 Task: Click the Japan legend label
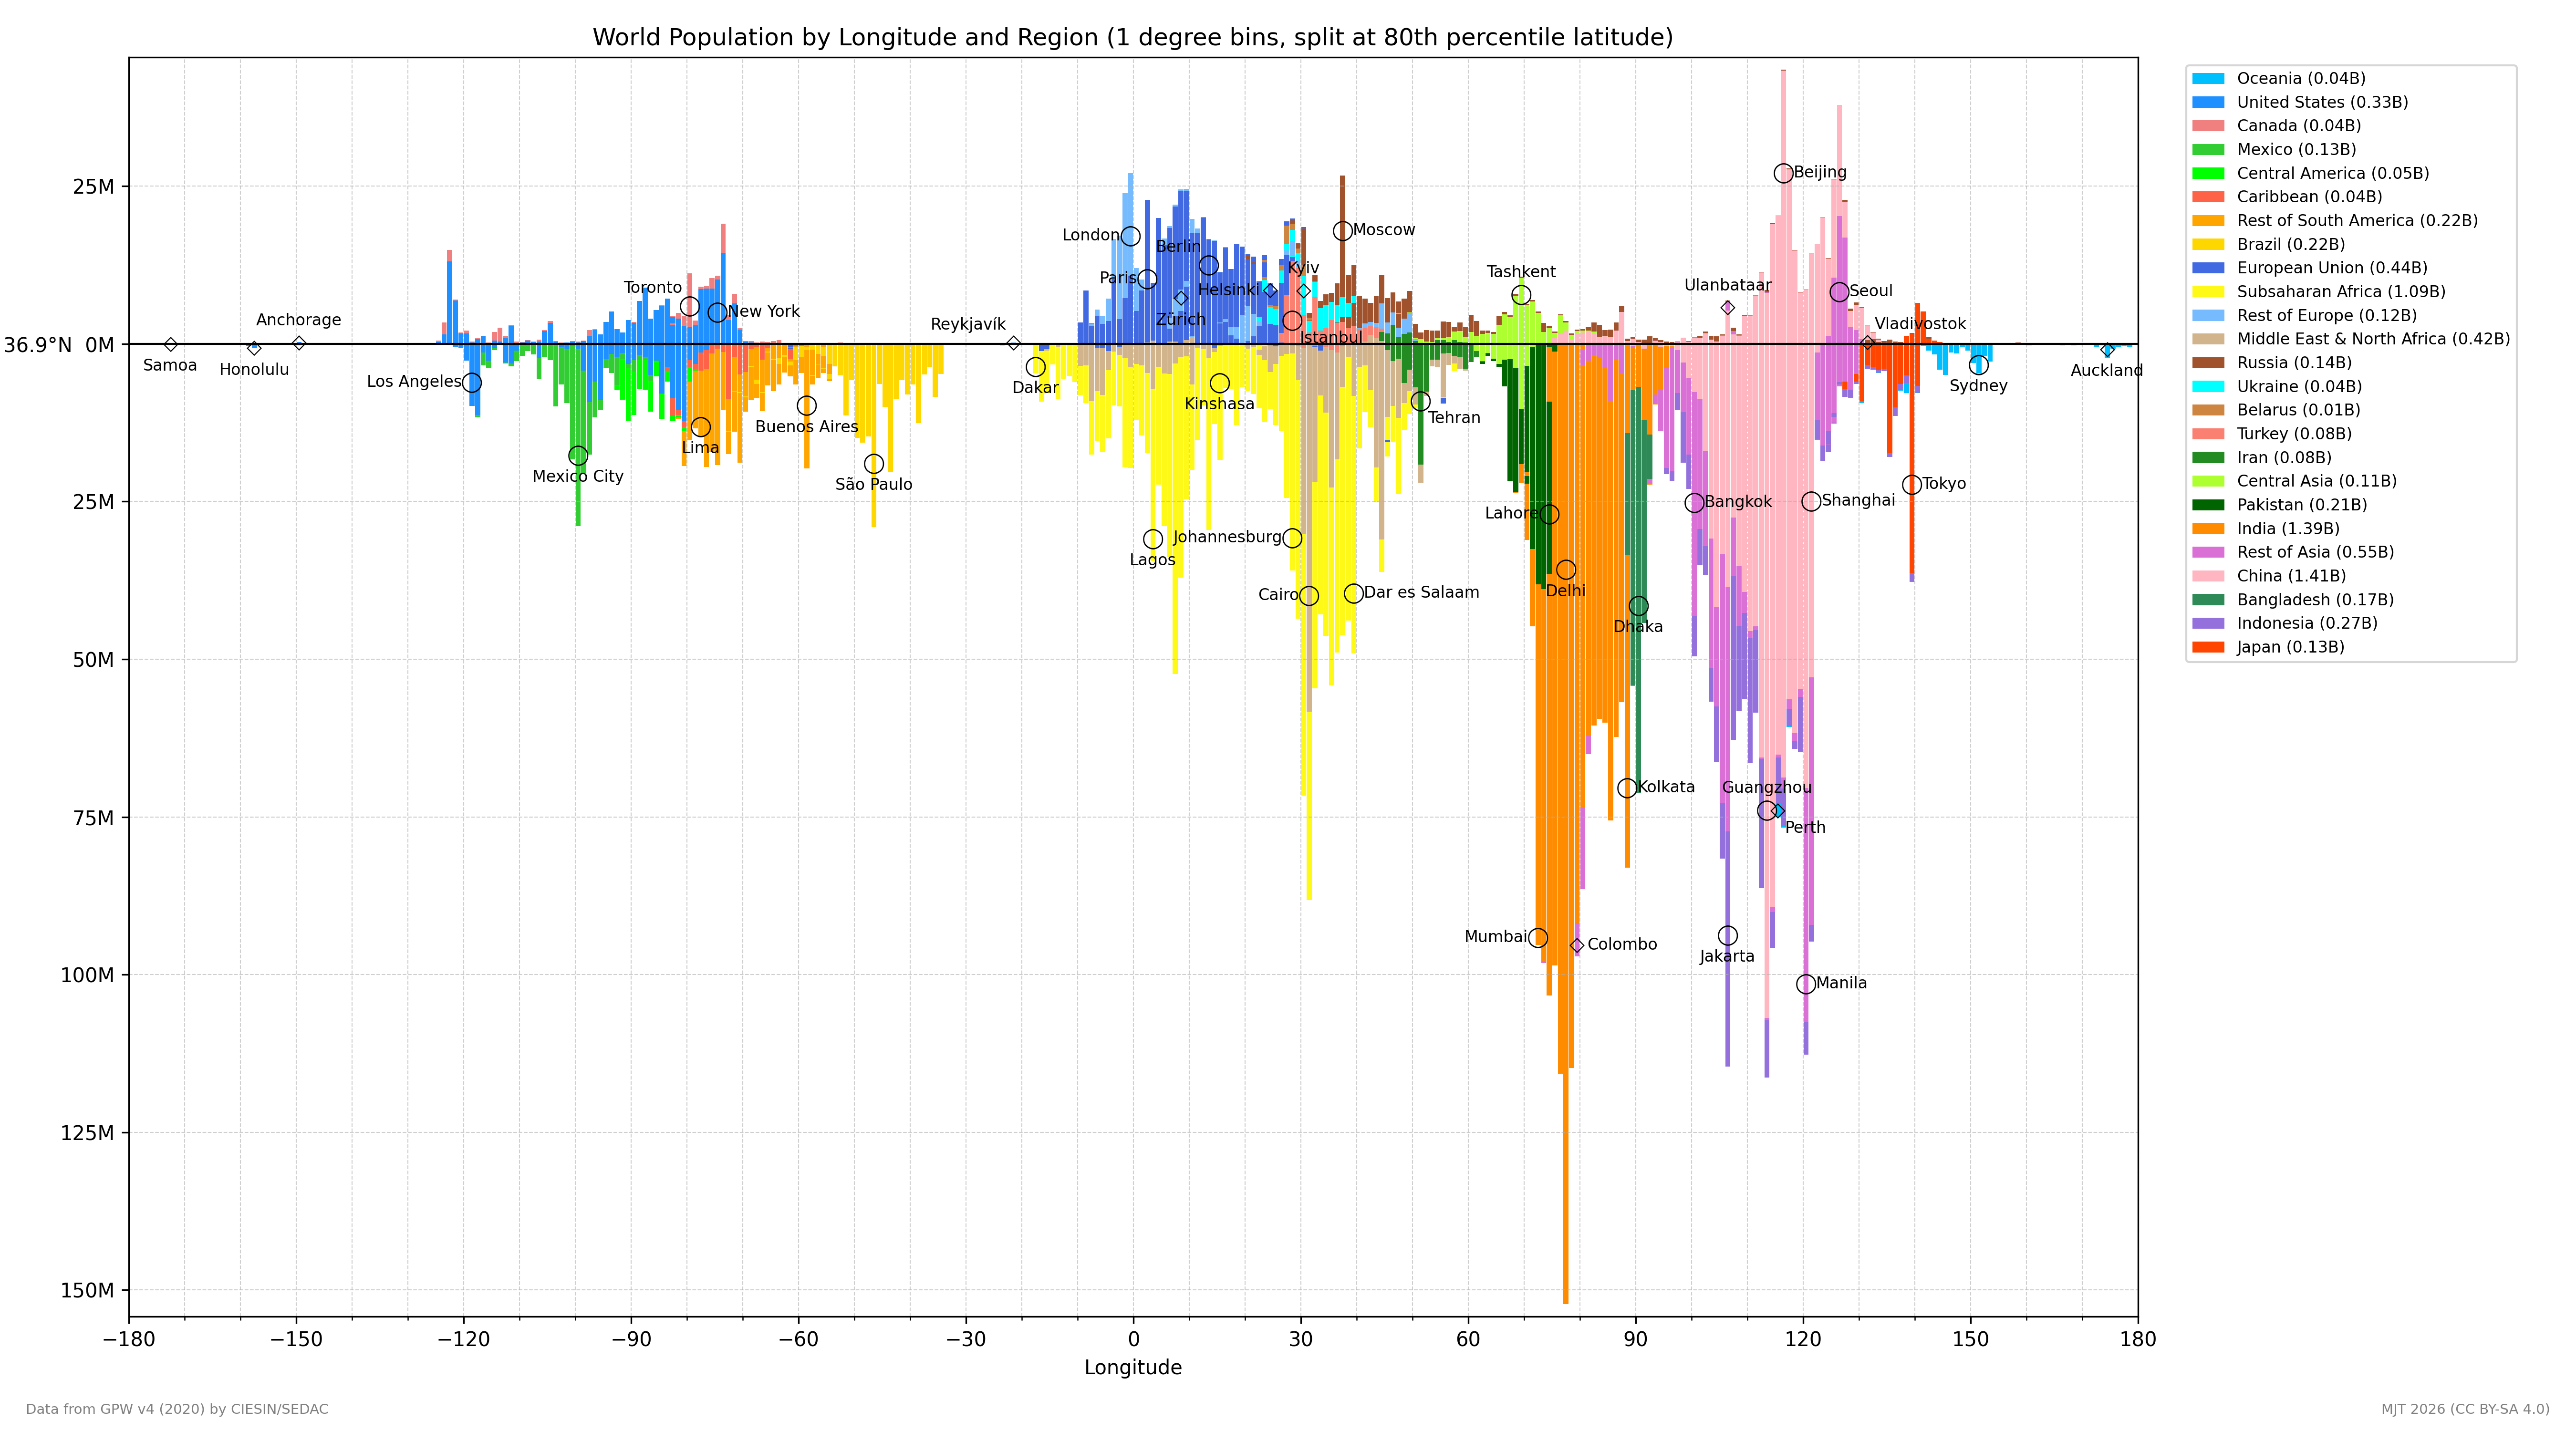[x=2290, y=647]
